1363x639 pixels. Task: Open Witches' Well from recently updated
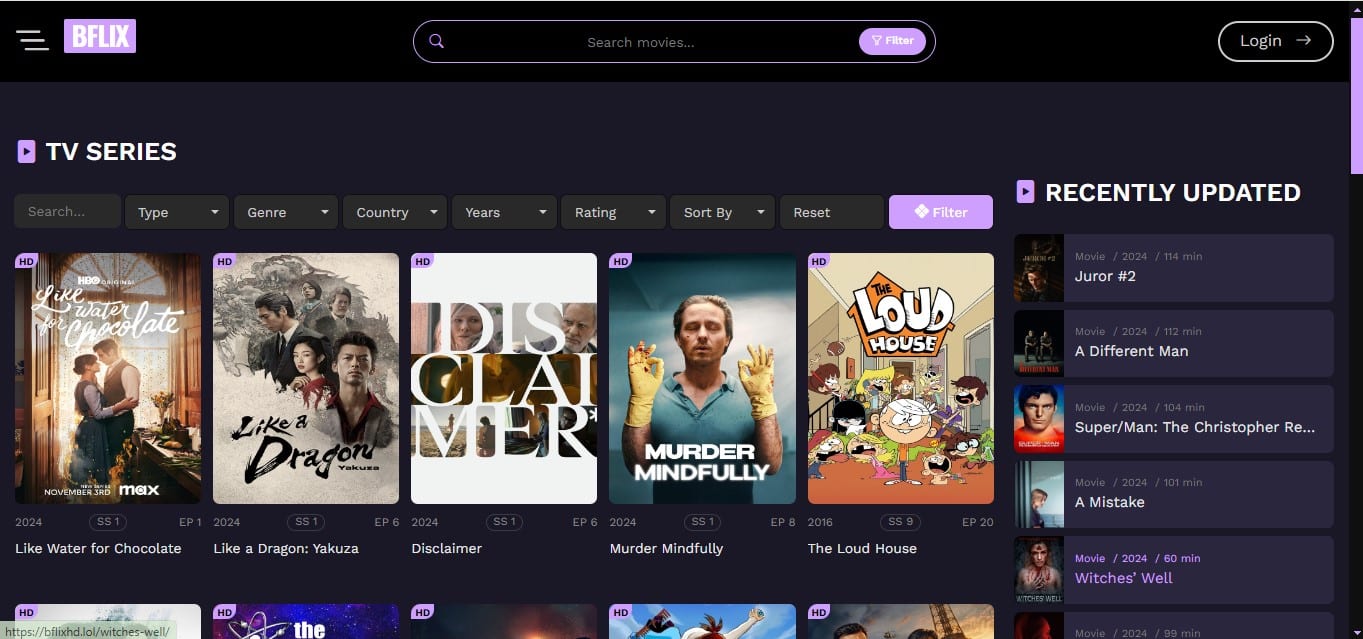pyautogui.click(x=1123, y=578)
